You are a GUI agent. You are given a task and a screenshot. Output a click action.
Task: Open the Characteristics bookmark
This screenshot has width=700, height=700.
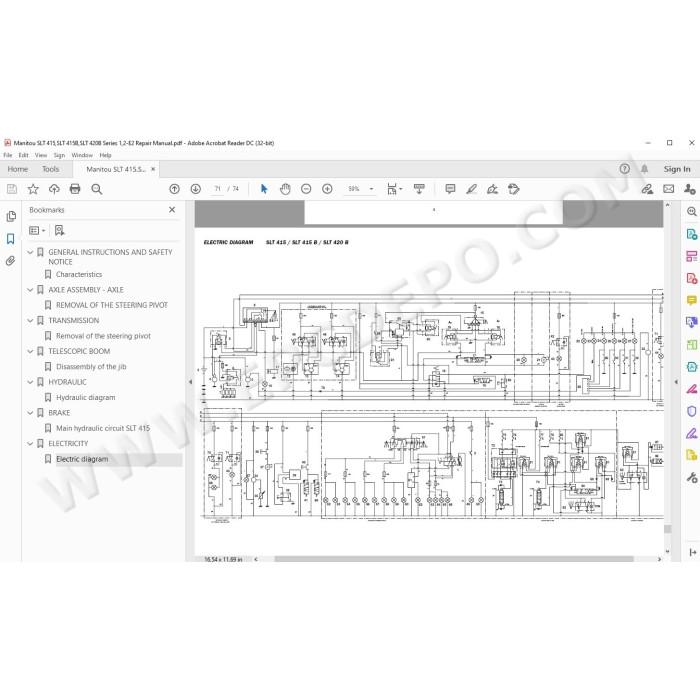pos(79,275)
